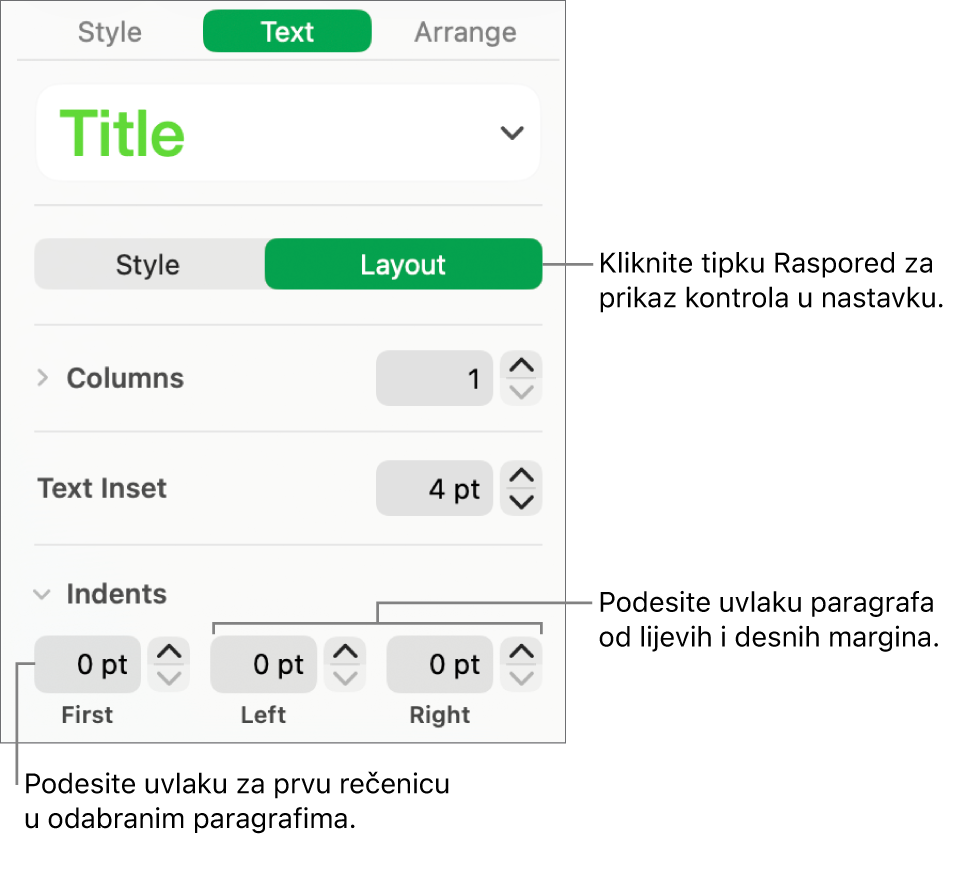Viewport: 953px width, 873px height.
Task: Open the Title style chevron menu
Action: tap(511, 132)
